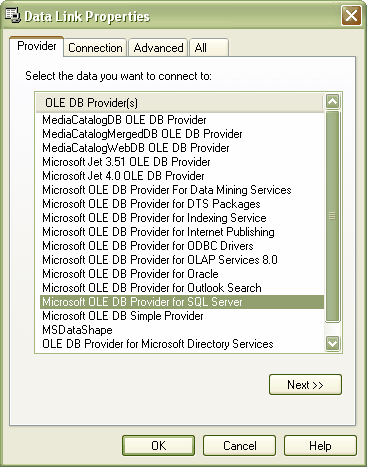Screen dimensions: 367x467
Task: Select Microsoft Jet 3.51 OLE DB Provider
Action: coord(182,162)
